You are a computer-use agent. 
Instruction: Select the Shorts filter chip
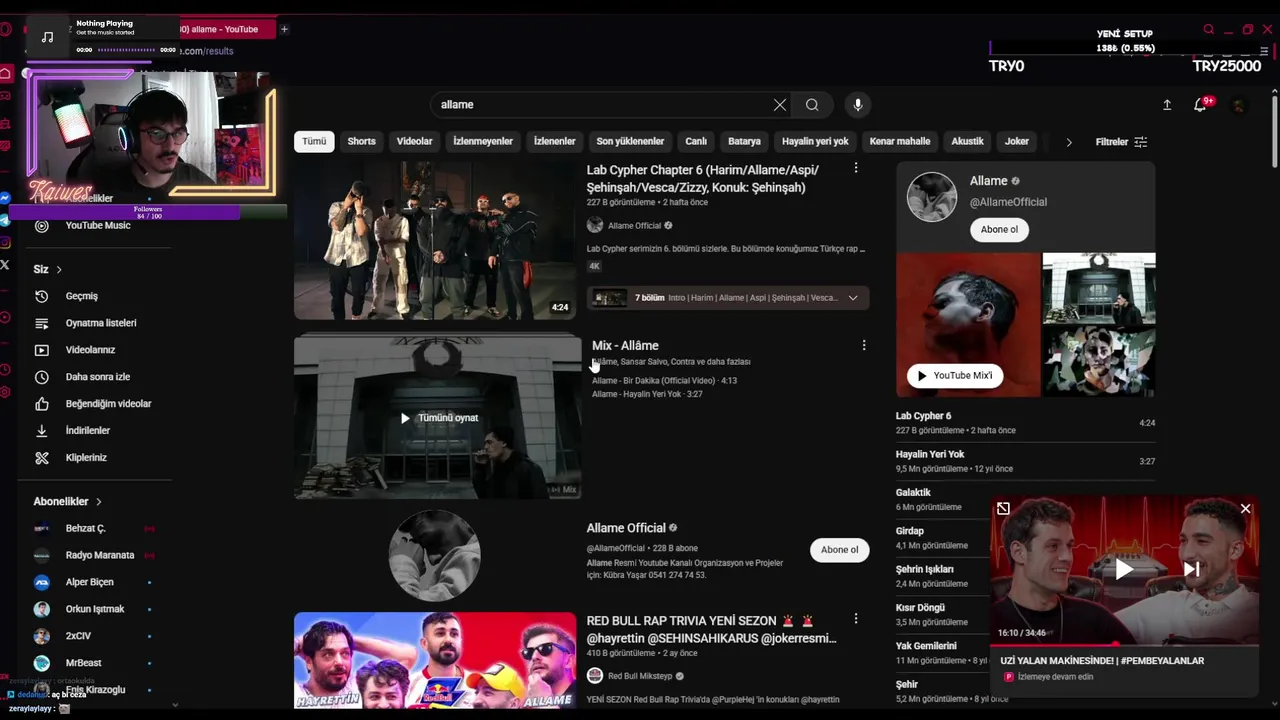(x=361, y=141)
